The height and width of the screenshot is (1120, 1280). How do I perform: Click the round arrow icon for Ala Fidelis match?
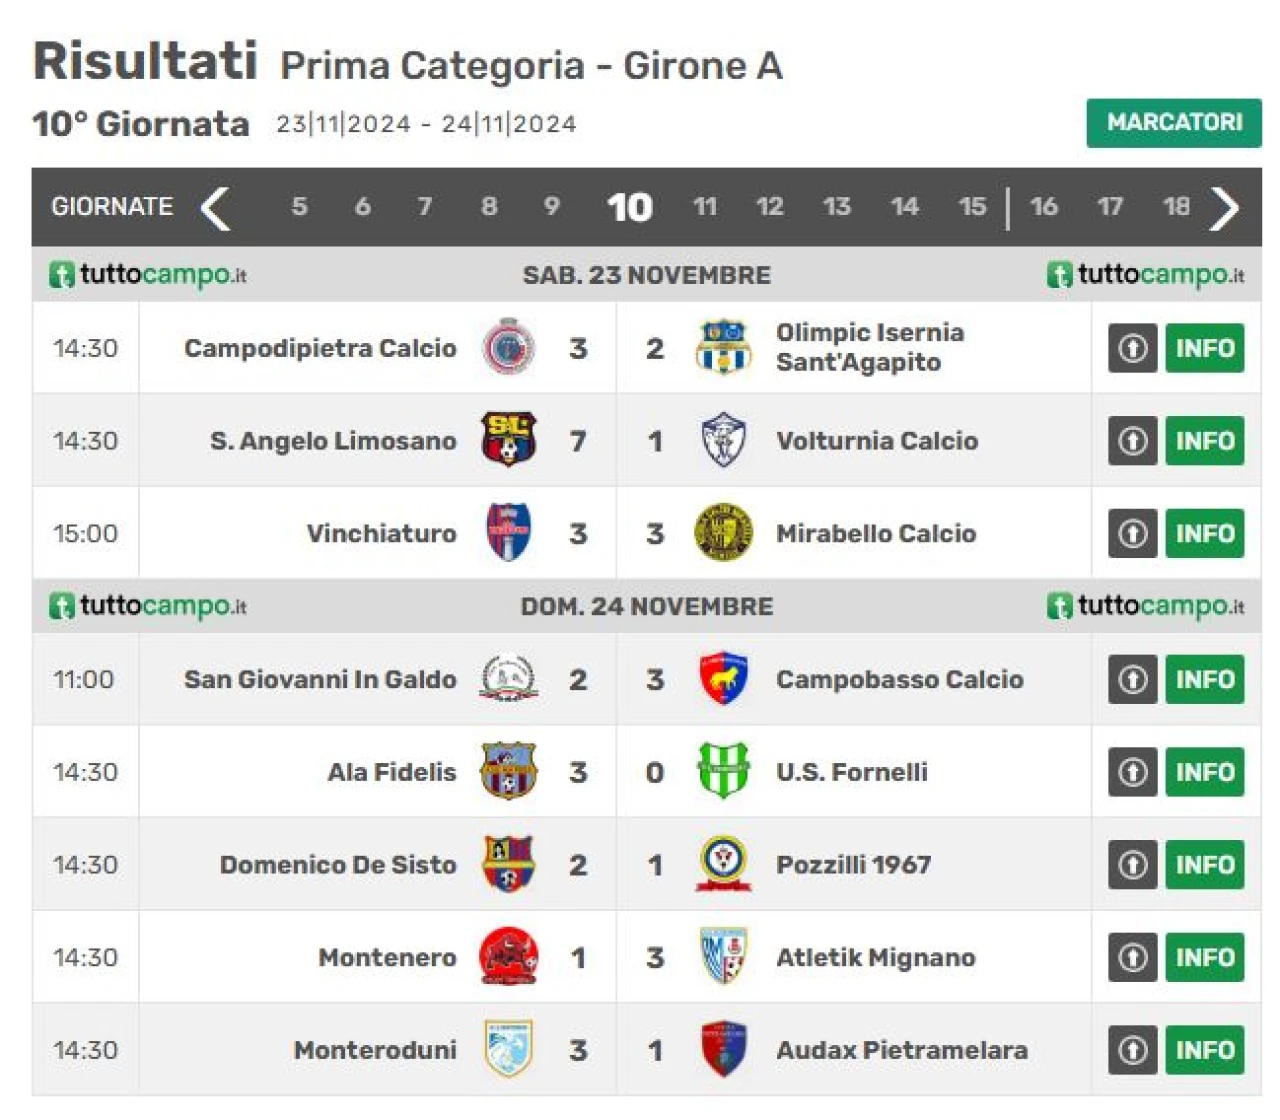tap(1132, 772)
